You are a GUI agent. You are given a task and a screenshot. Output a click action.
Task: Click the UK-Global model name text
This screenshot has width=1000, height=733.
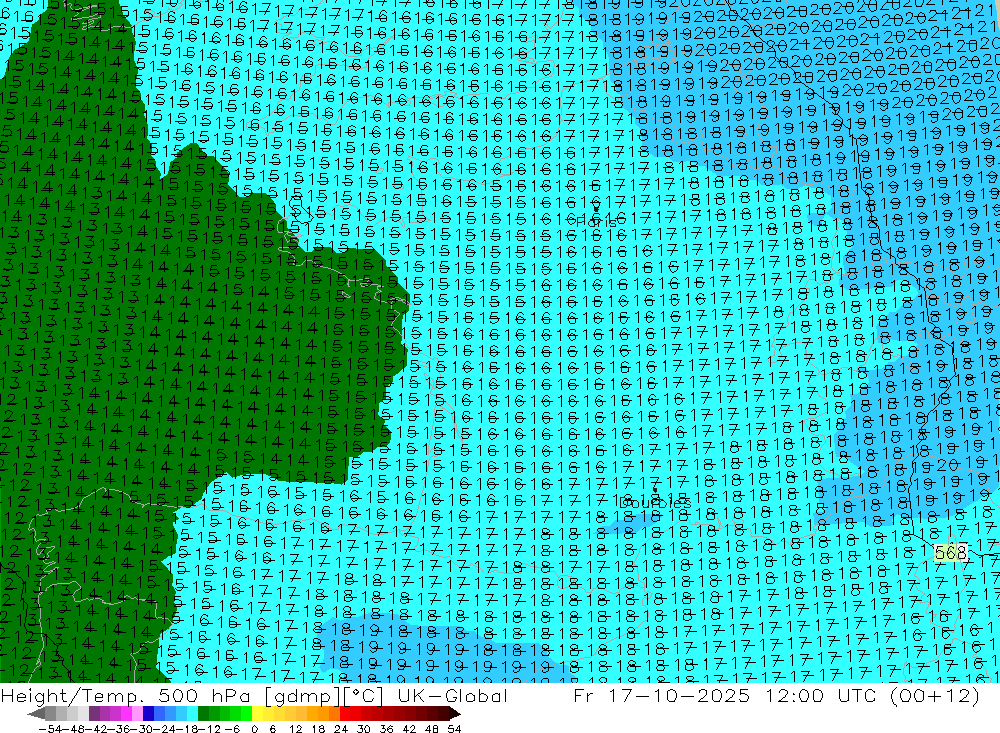[452, 696]
